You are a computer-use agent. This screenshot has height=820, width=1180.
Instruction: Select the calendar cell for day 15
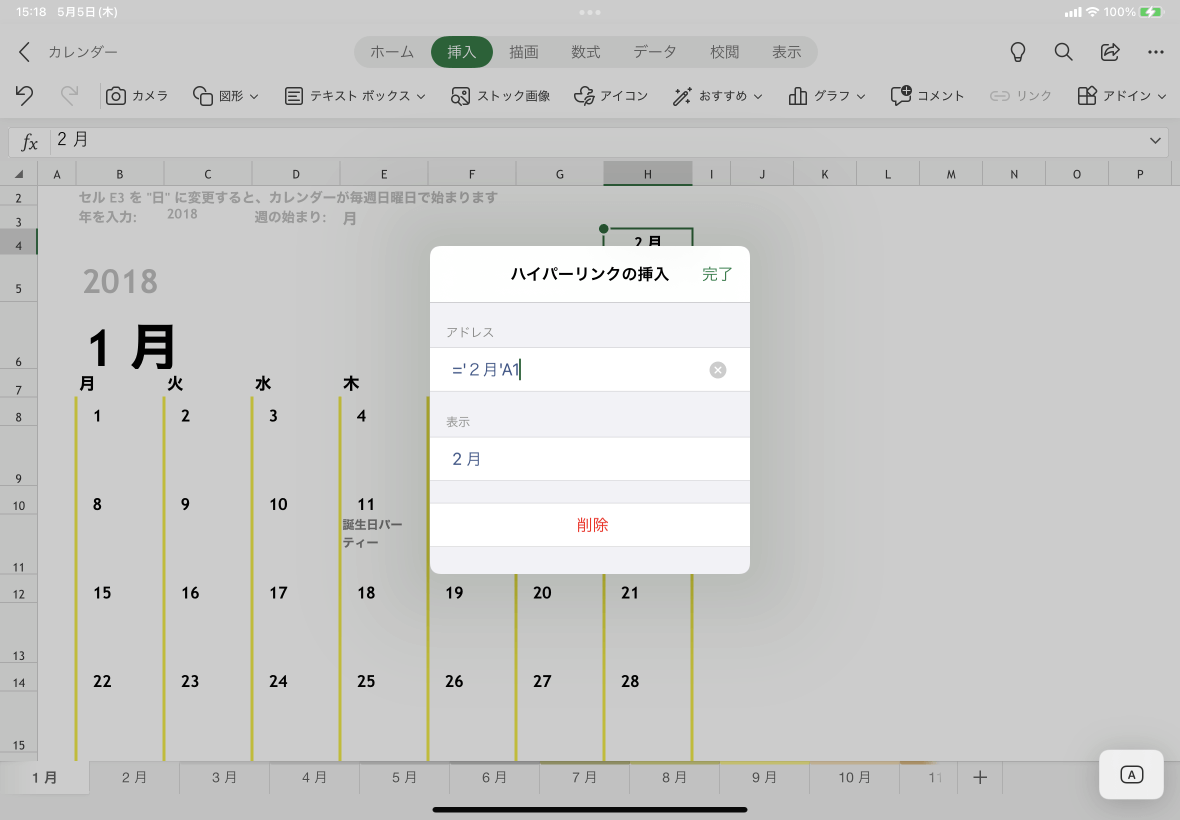120,594
